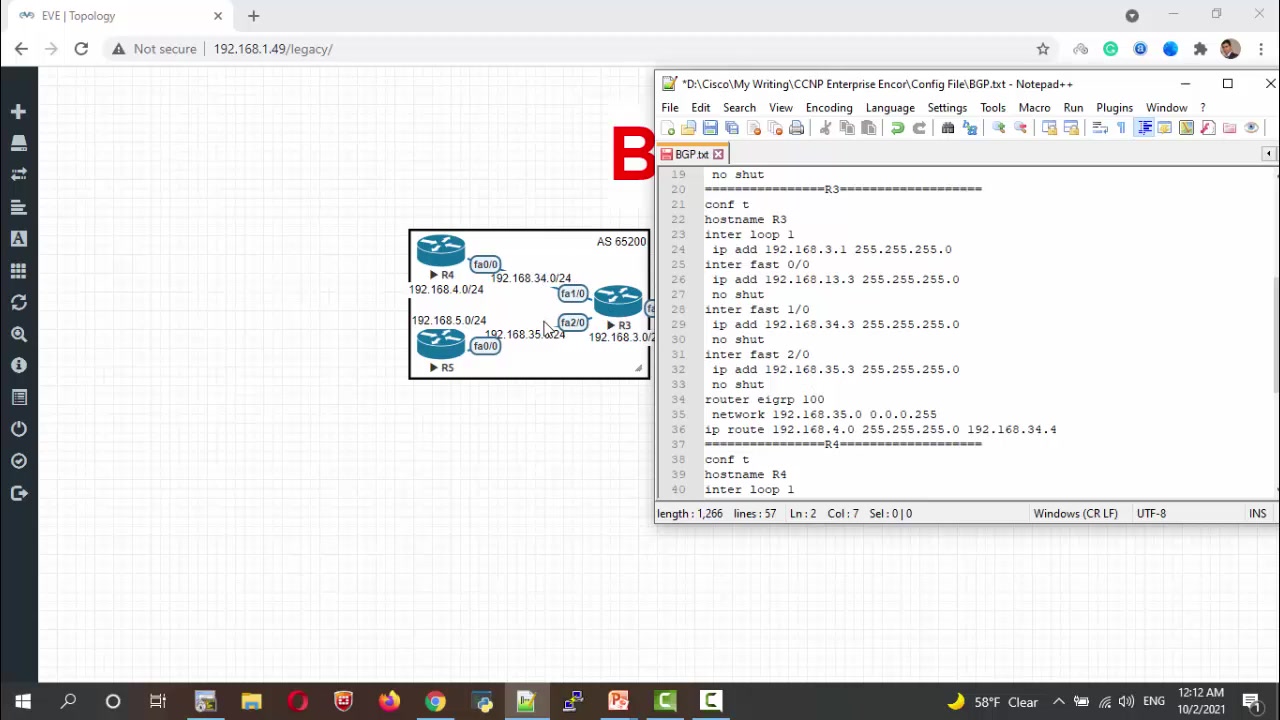Viewport: 1280px width, 720px height.
Task: Open the Notepad++ Edit menu
Action: coord(700,108)
